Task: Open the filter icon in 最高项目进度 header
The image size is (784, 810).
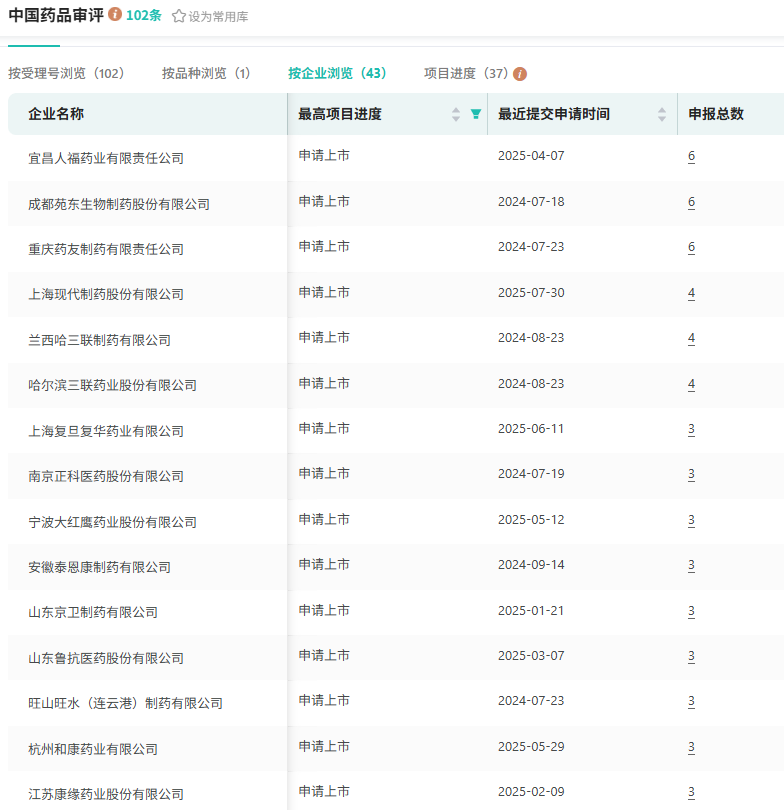Action: coord(476,114)
